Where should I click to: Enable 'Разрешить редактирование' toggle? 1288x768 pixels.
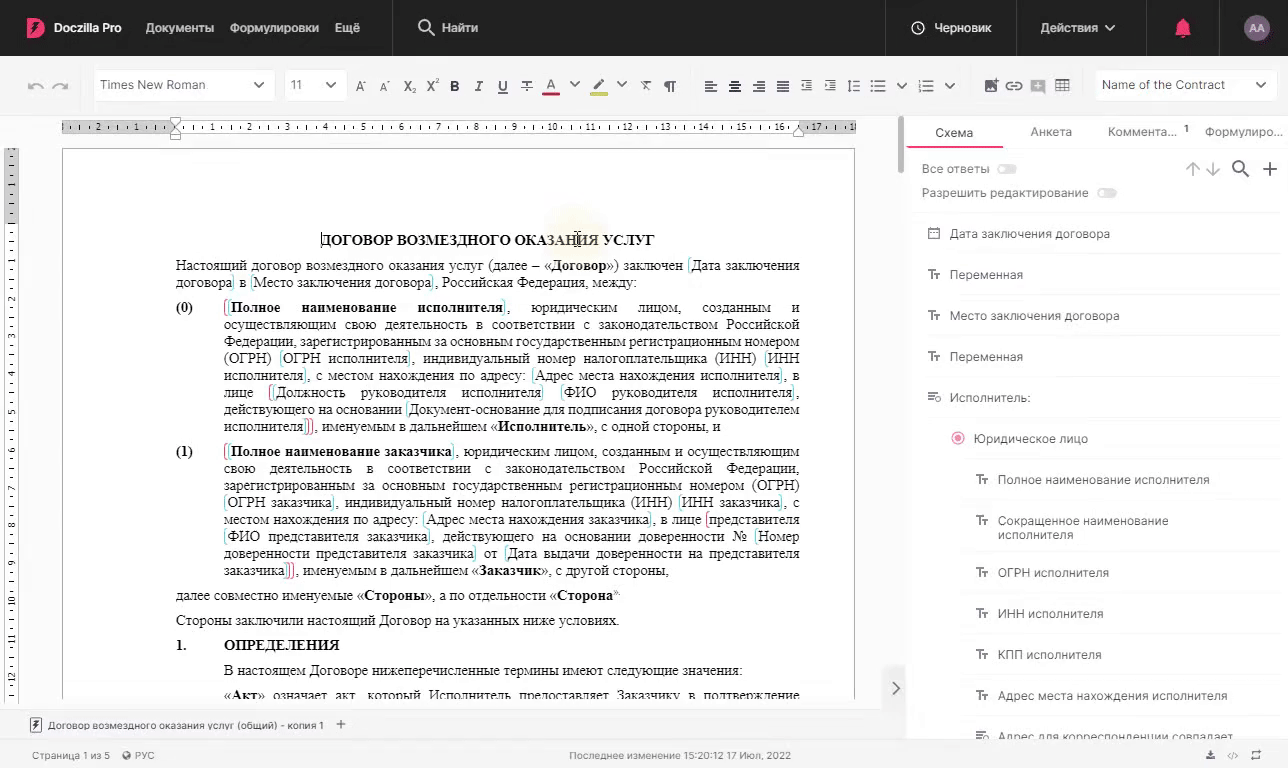coord(1107,193)
